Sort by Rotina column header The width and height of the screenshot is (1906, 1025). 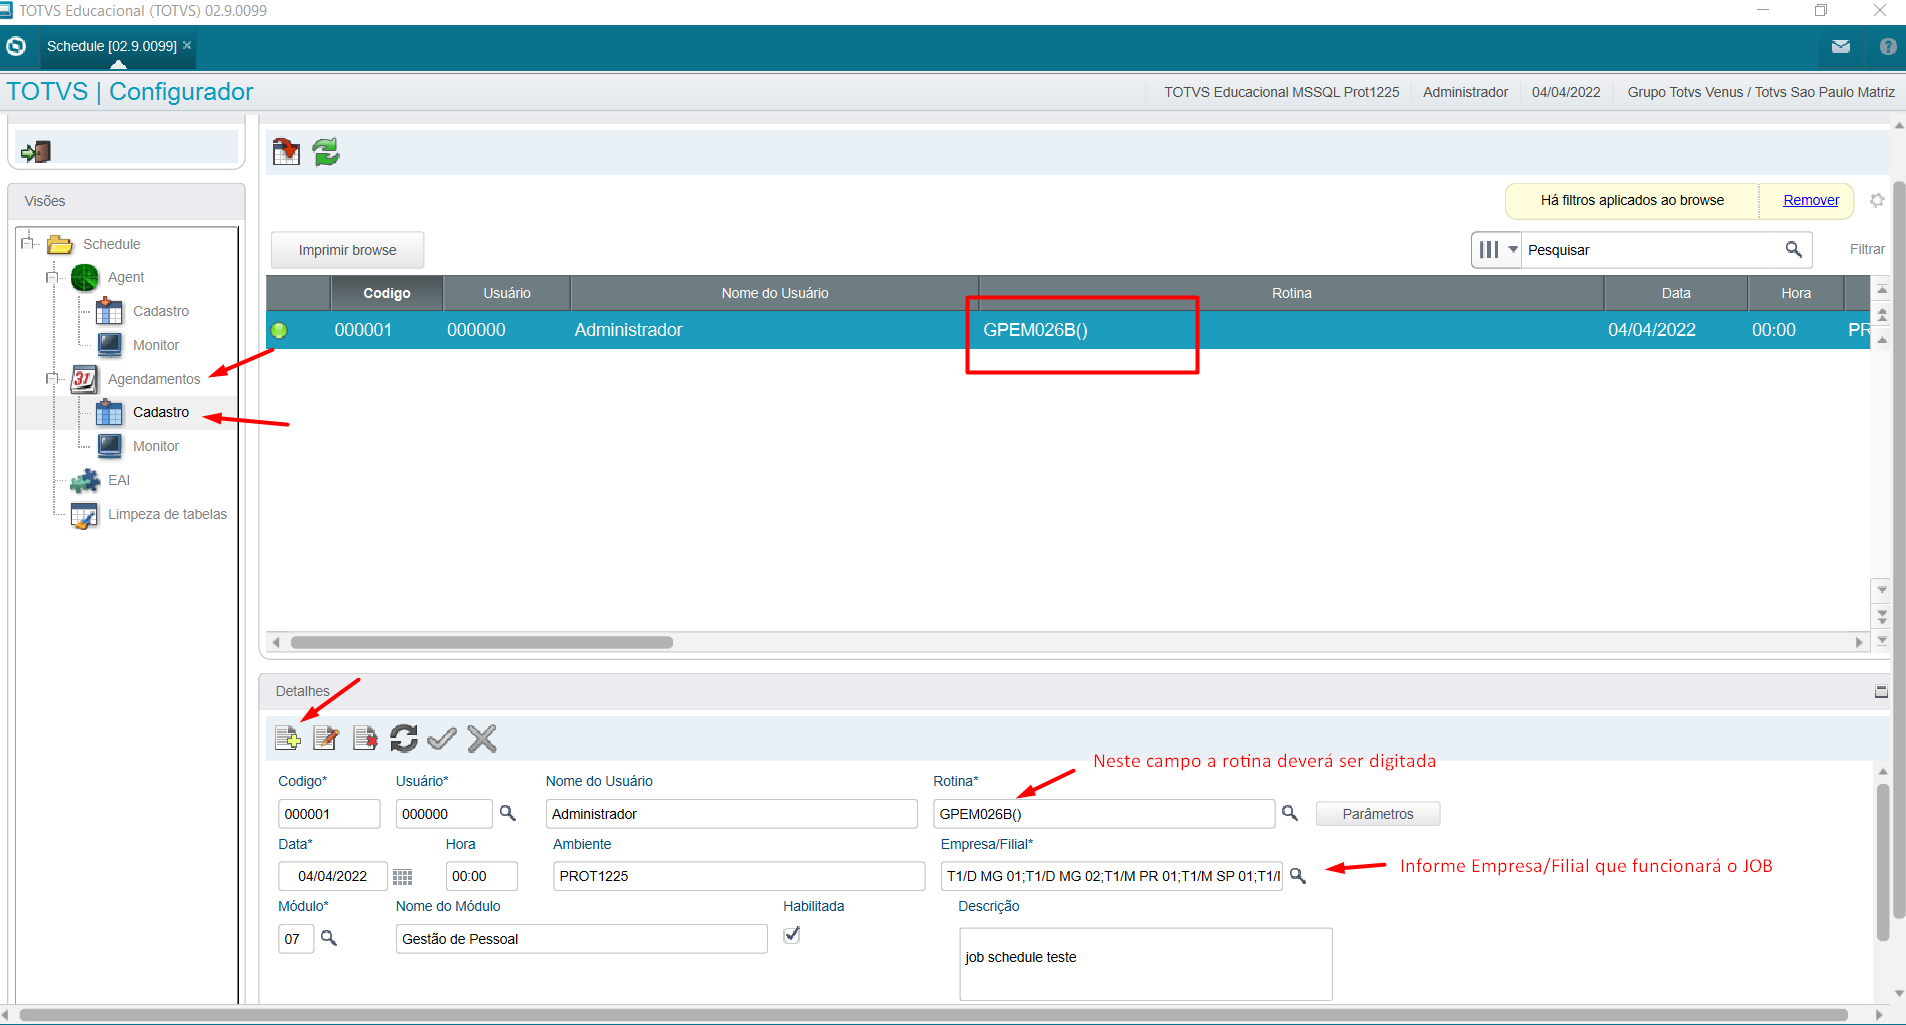pyautogui.click(x=1291, y=293)
